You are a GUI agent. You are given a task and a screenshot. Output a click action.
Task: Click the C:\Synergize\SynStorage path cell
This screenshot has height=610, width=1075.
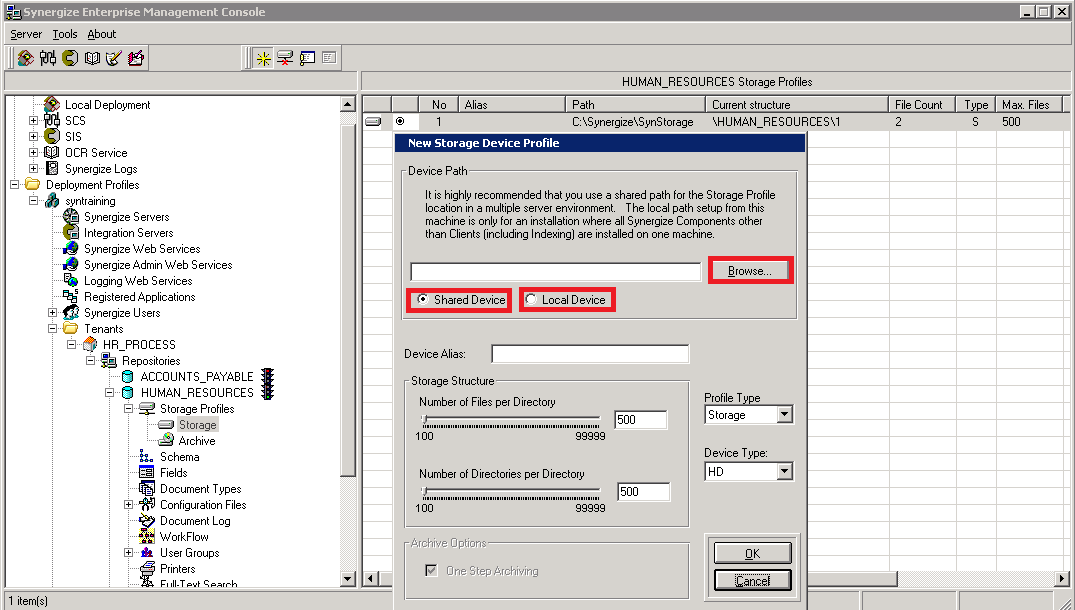pos(633,122)
